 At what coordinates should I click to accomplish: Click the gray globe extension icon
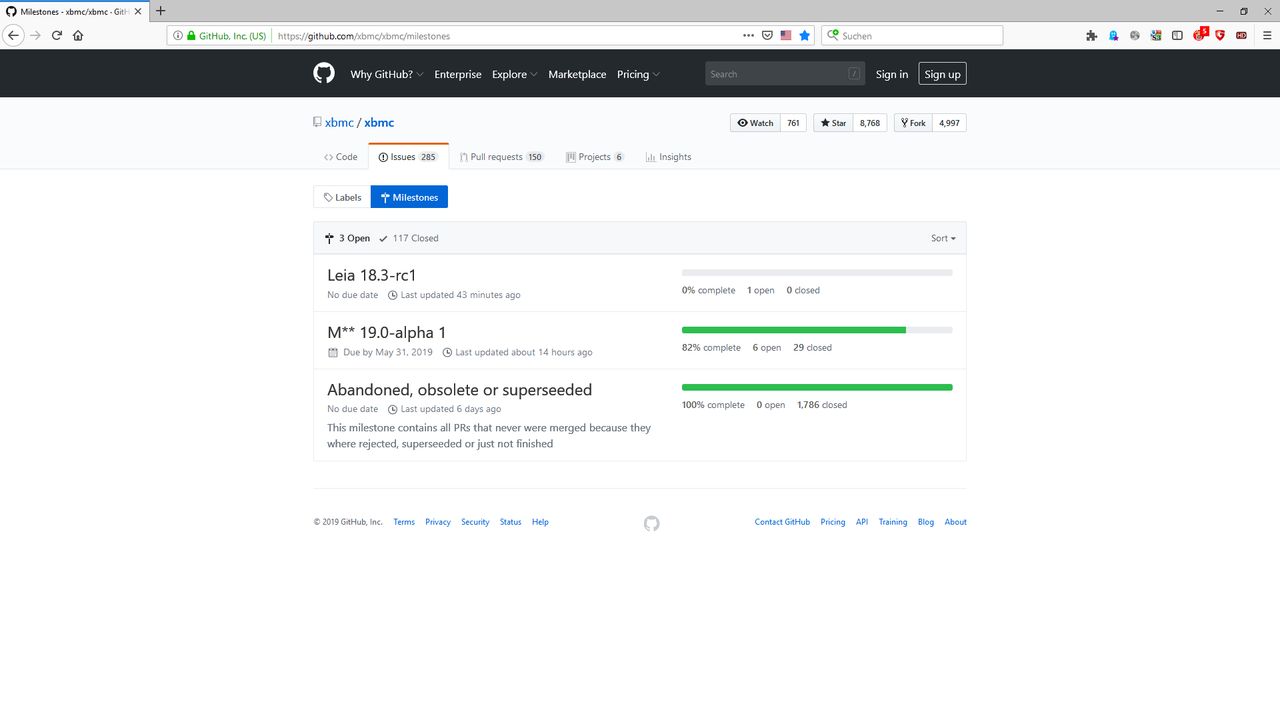pos(1135,35)
